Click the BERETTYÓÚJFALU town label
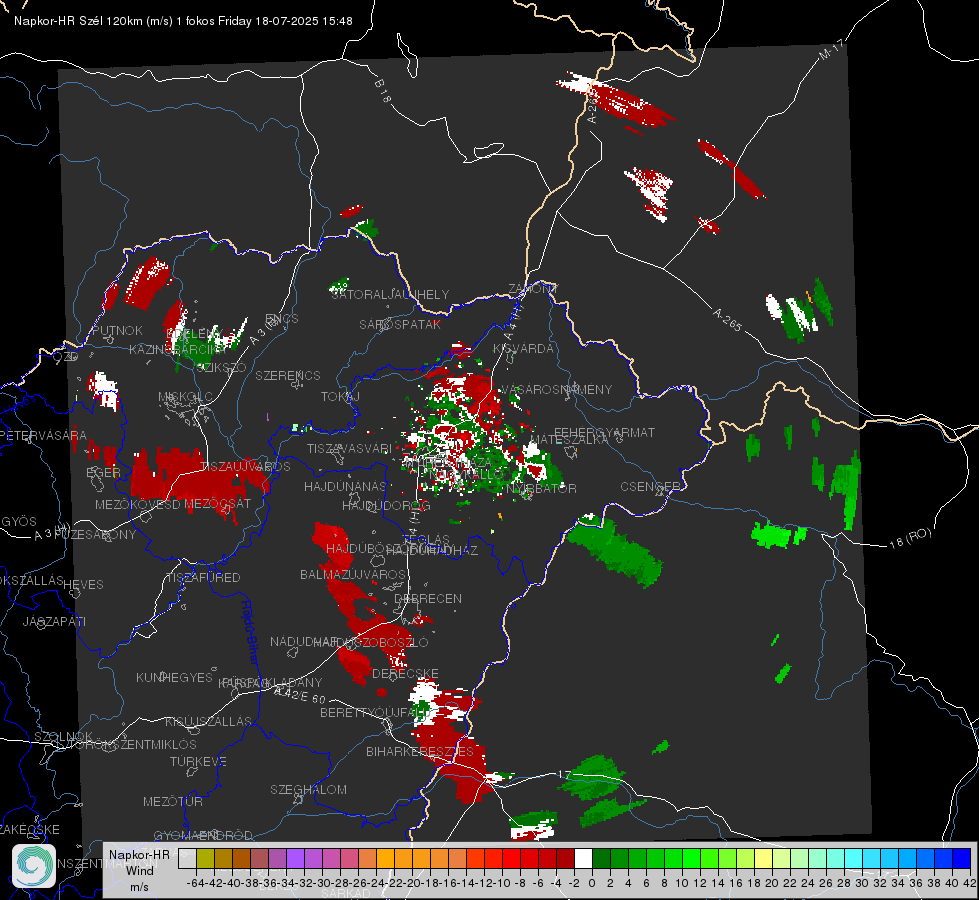Viewport: 979px width, 900px height. [x=375, y=712]
